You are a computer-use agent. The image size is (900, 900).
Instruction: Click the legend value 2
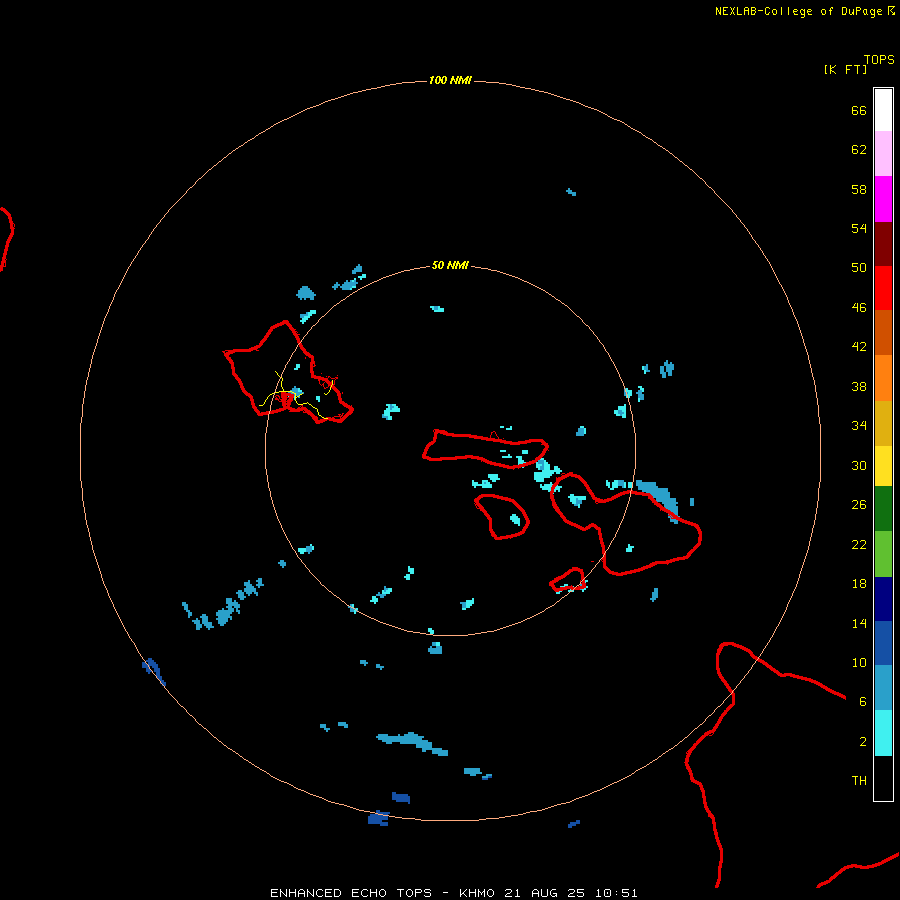click(x=863, y=742)
